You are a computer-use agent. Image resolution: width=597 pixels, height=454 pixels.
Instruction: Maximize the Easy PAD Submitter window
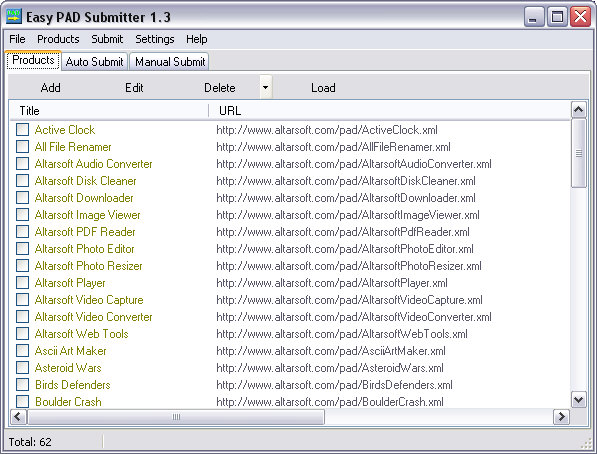pos(557,17)
